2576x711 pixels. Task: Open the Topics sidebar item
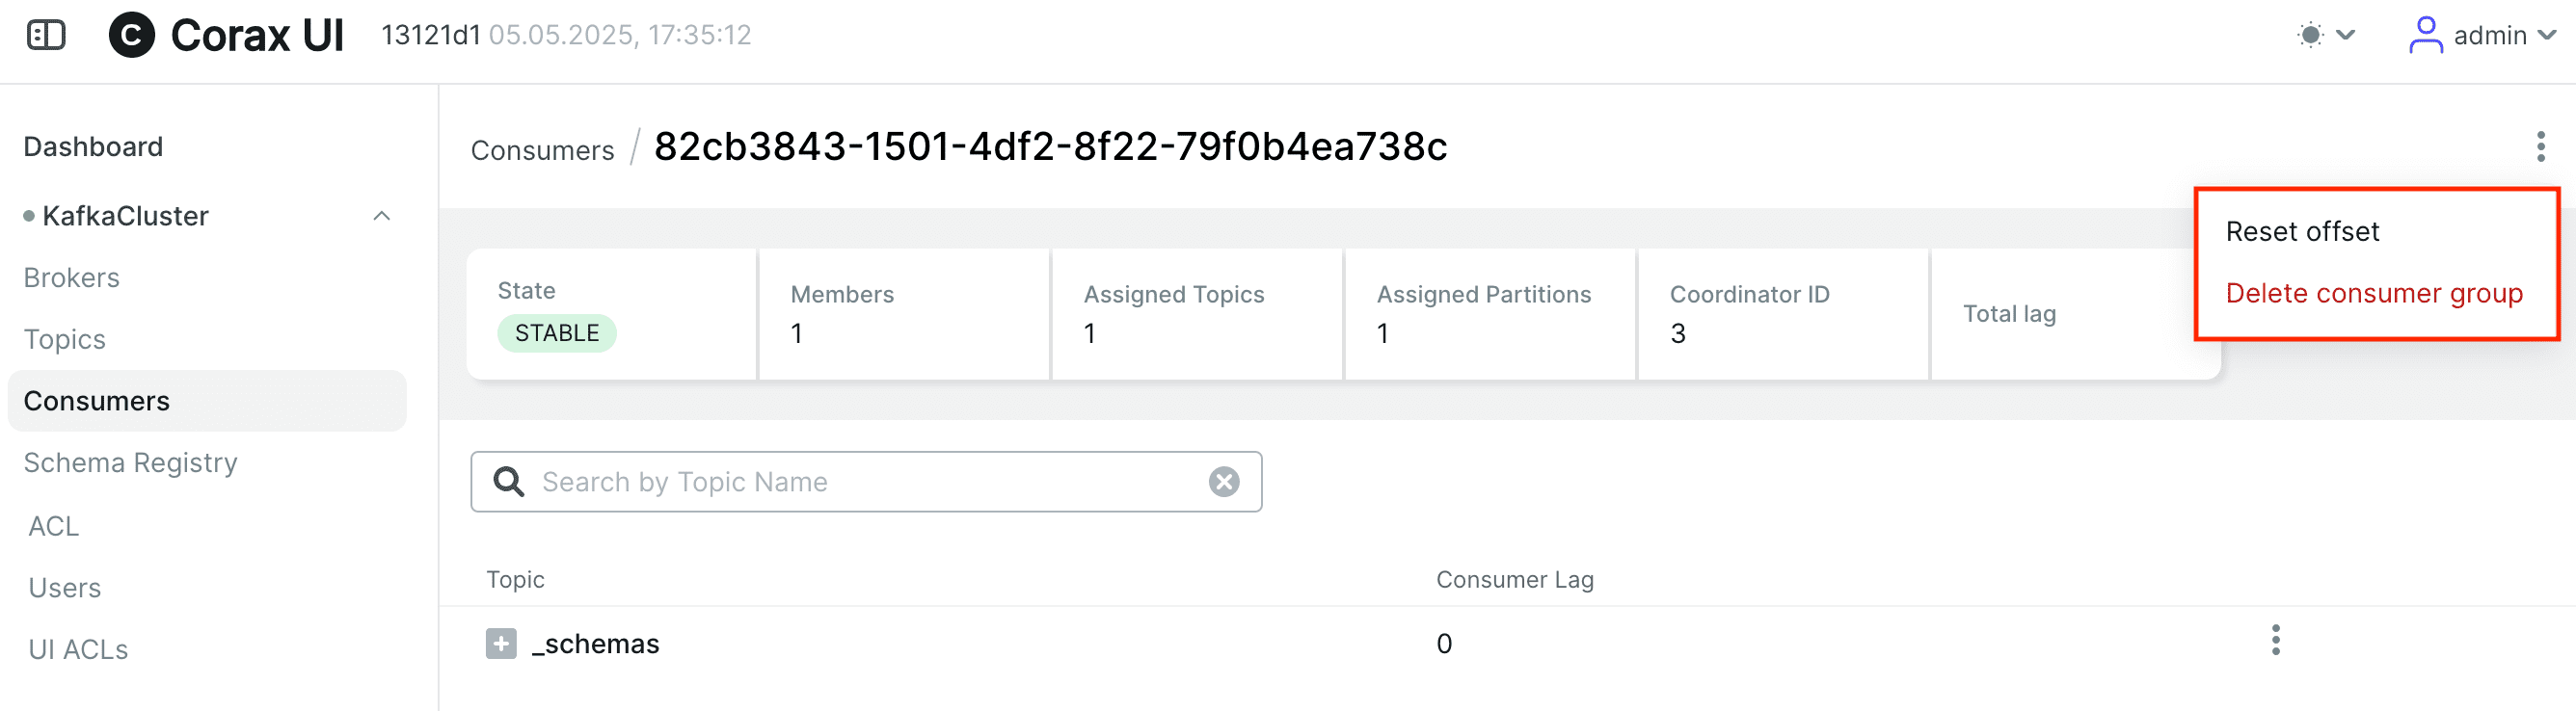(x=65, y=340)
